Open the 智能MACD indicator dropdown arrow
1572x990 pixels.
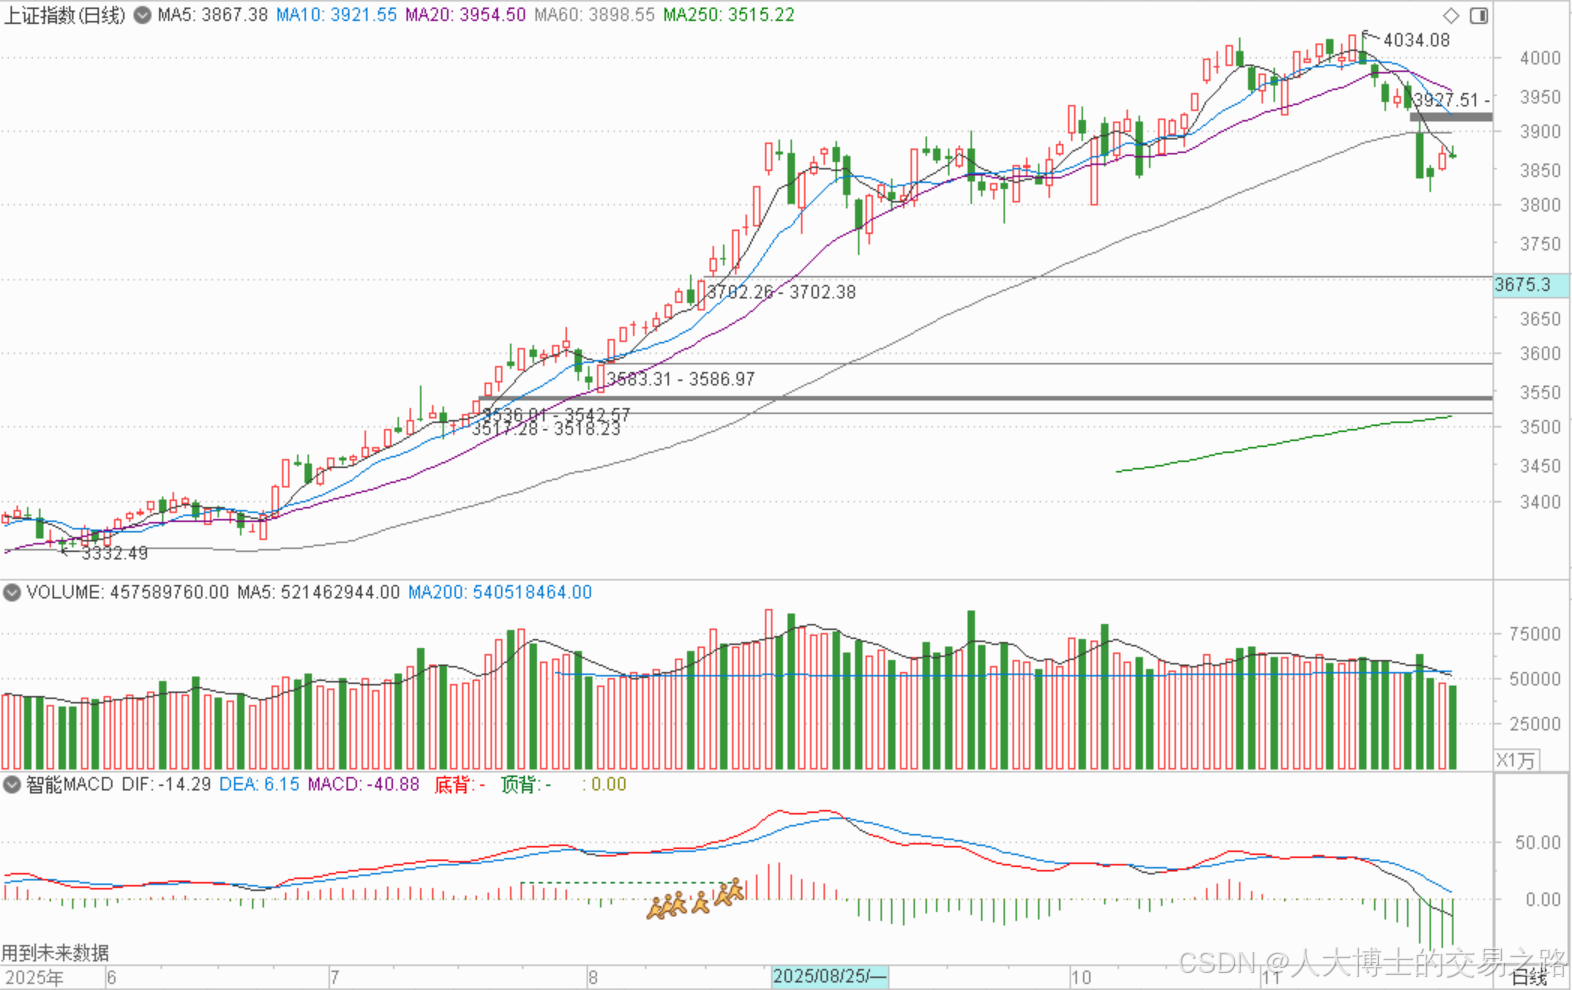(12, 785)
